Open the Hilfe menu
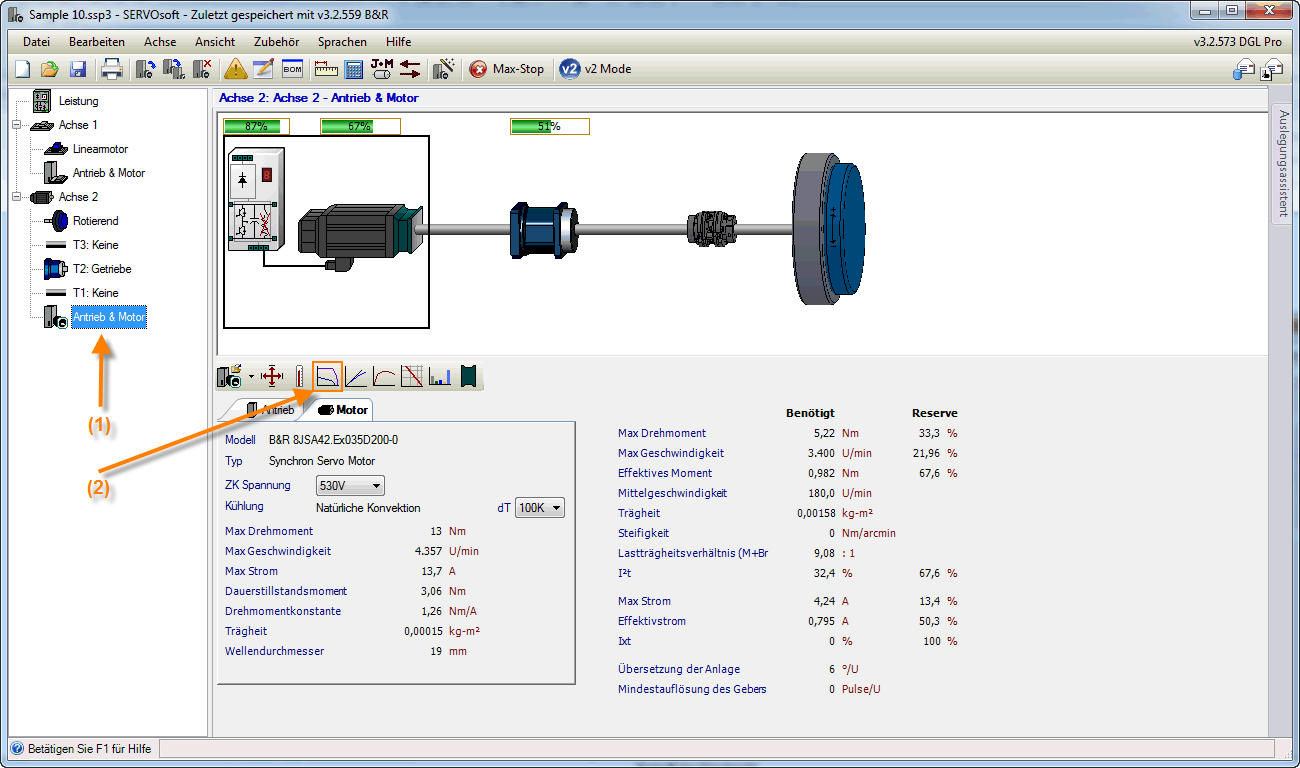This screenshot has width=1300, height=768. tap(398, 42)
